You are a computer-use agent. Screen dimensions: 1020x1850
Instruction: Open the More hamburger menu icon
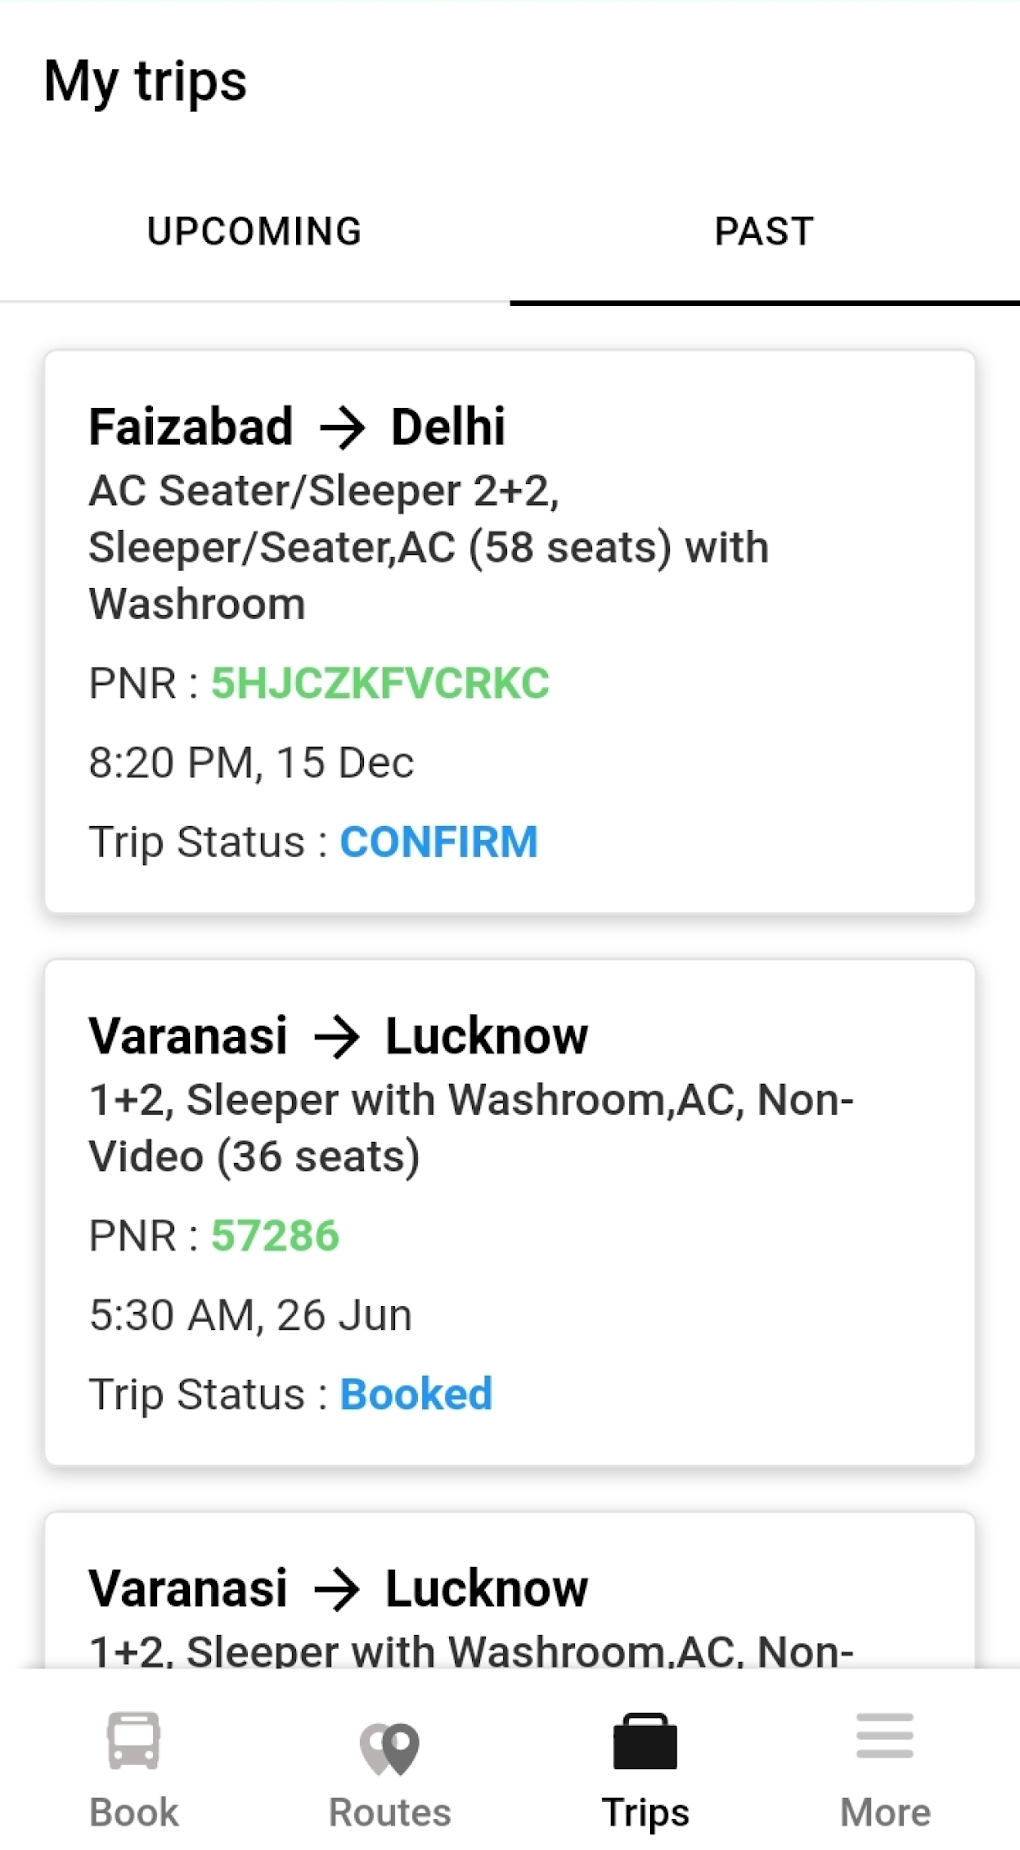[885, 1736]
